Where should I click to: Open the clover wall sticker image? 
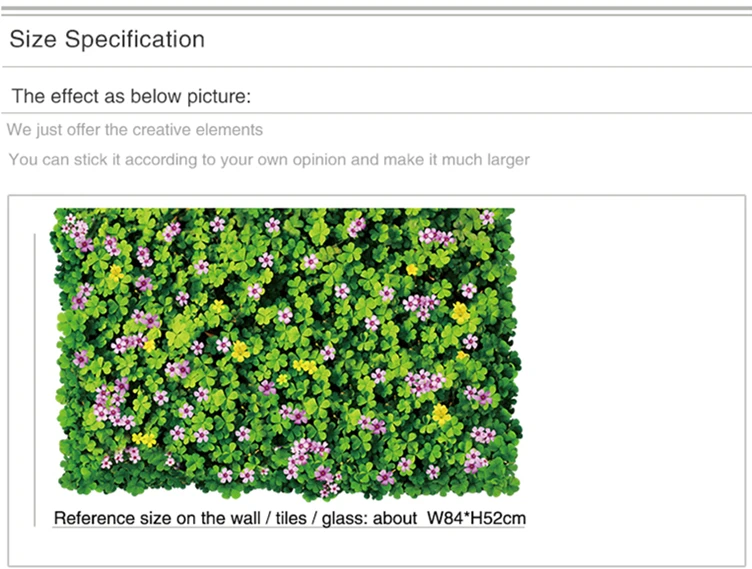pos(287,354)
